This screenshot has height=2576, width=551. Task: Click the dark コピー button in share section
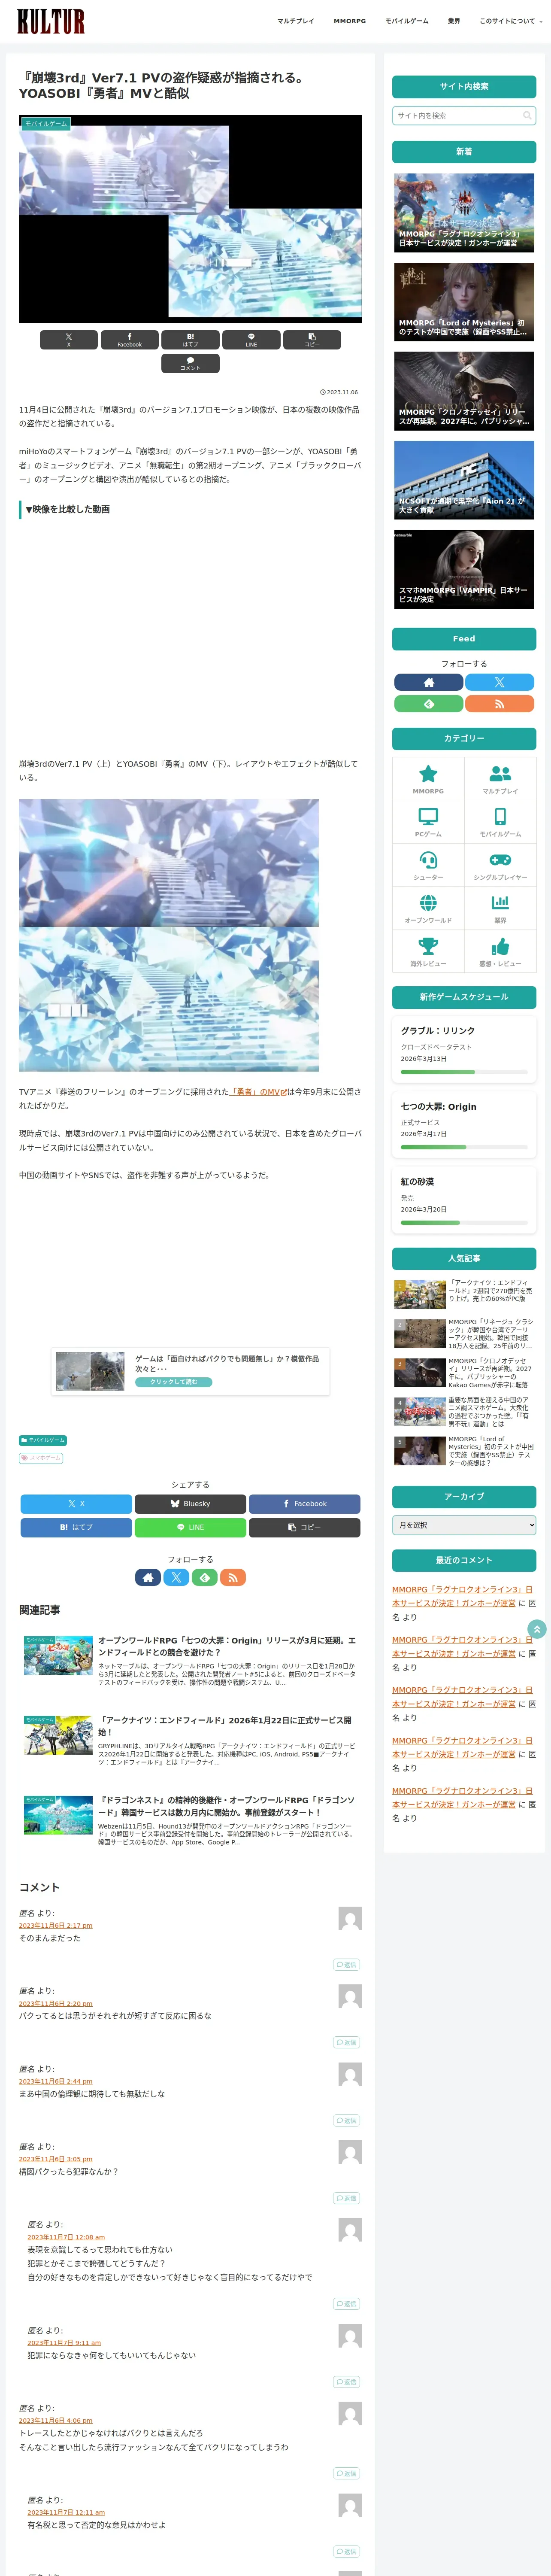pos(304,1527)
